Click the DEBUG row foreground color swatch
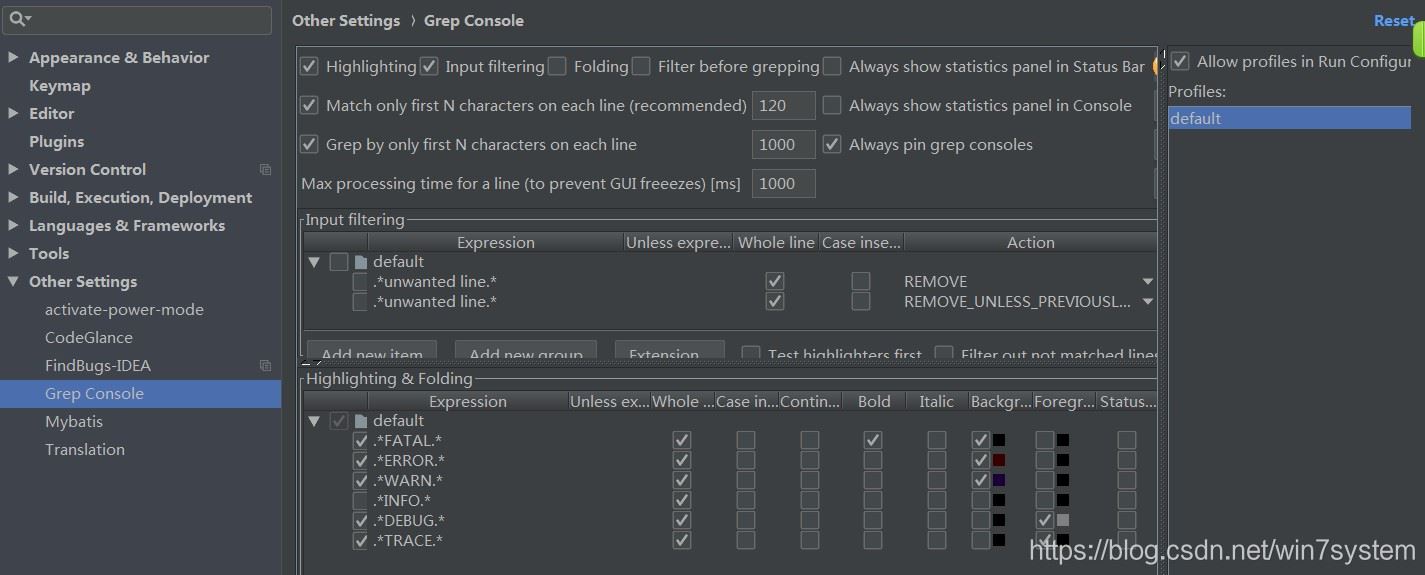The image size is (1425, 575). tap(1063, 521)
